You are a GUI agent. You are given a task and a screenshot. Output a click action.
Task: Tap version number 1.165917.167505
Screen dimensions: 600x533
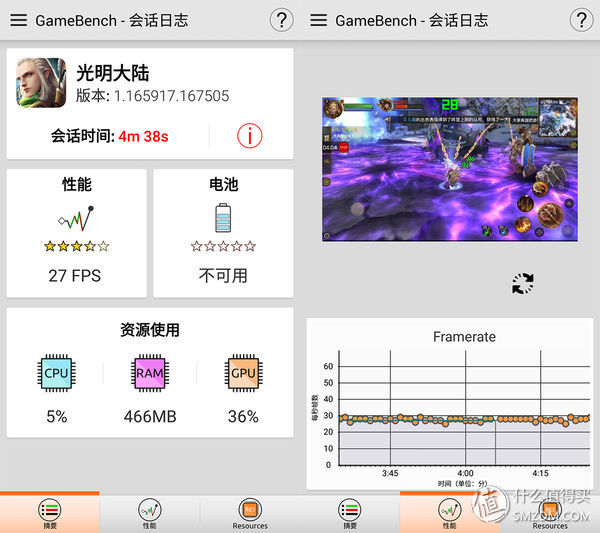(171, 96)
